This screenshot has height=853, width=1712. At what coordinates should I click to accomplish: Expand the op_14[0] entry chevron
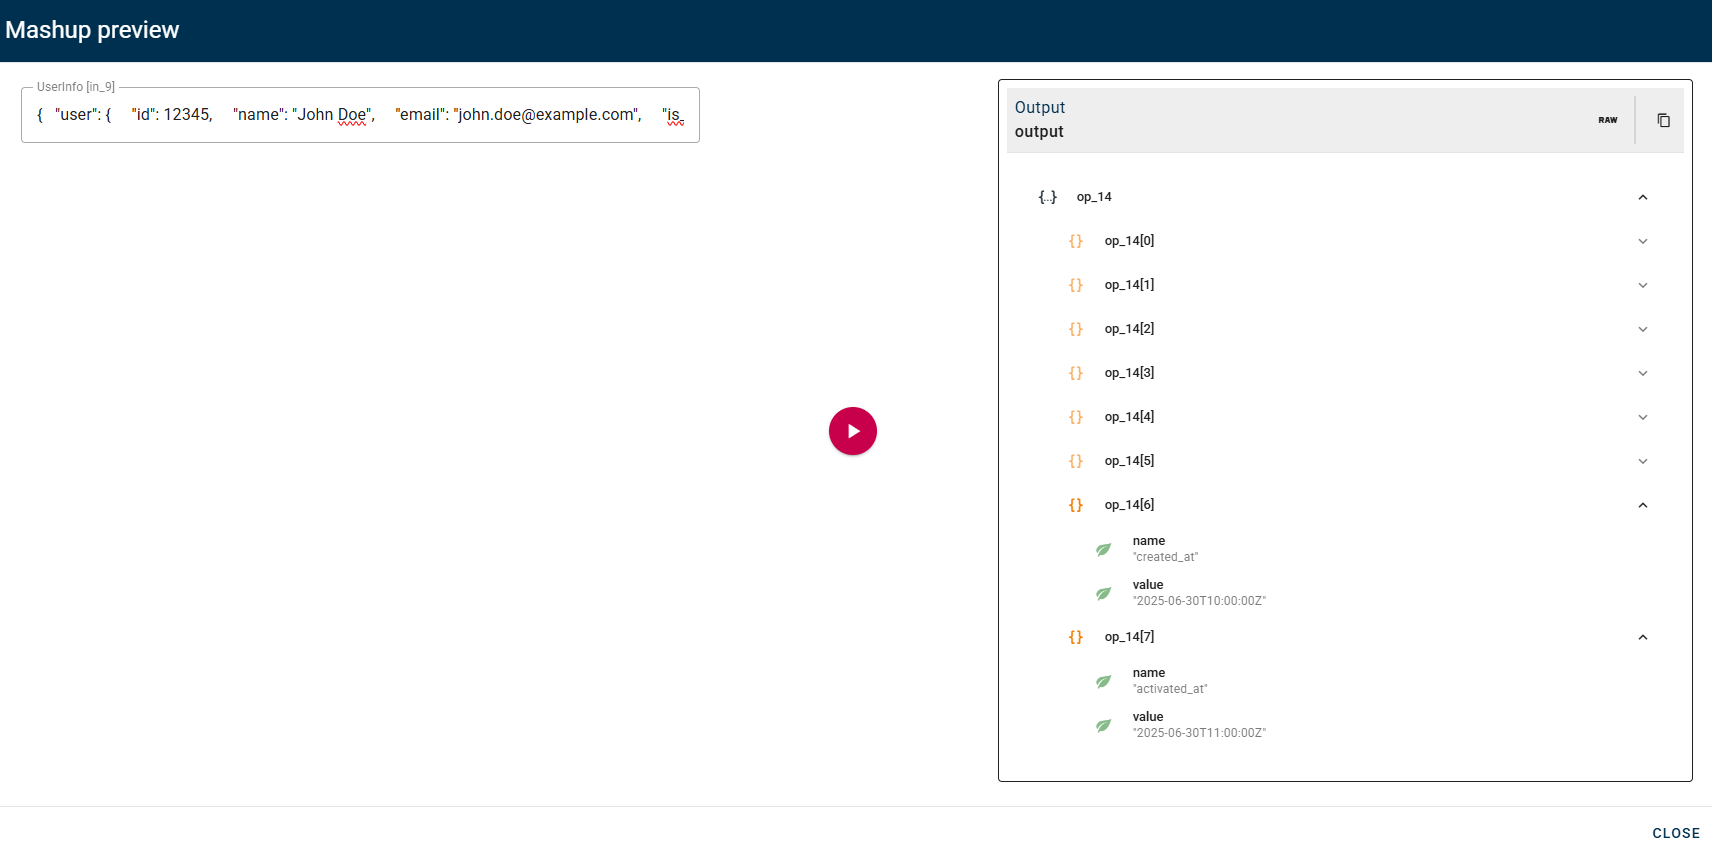1642,241
